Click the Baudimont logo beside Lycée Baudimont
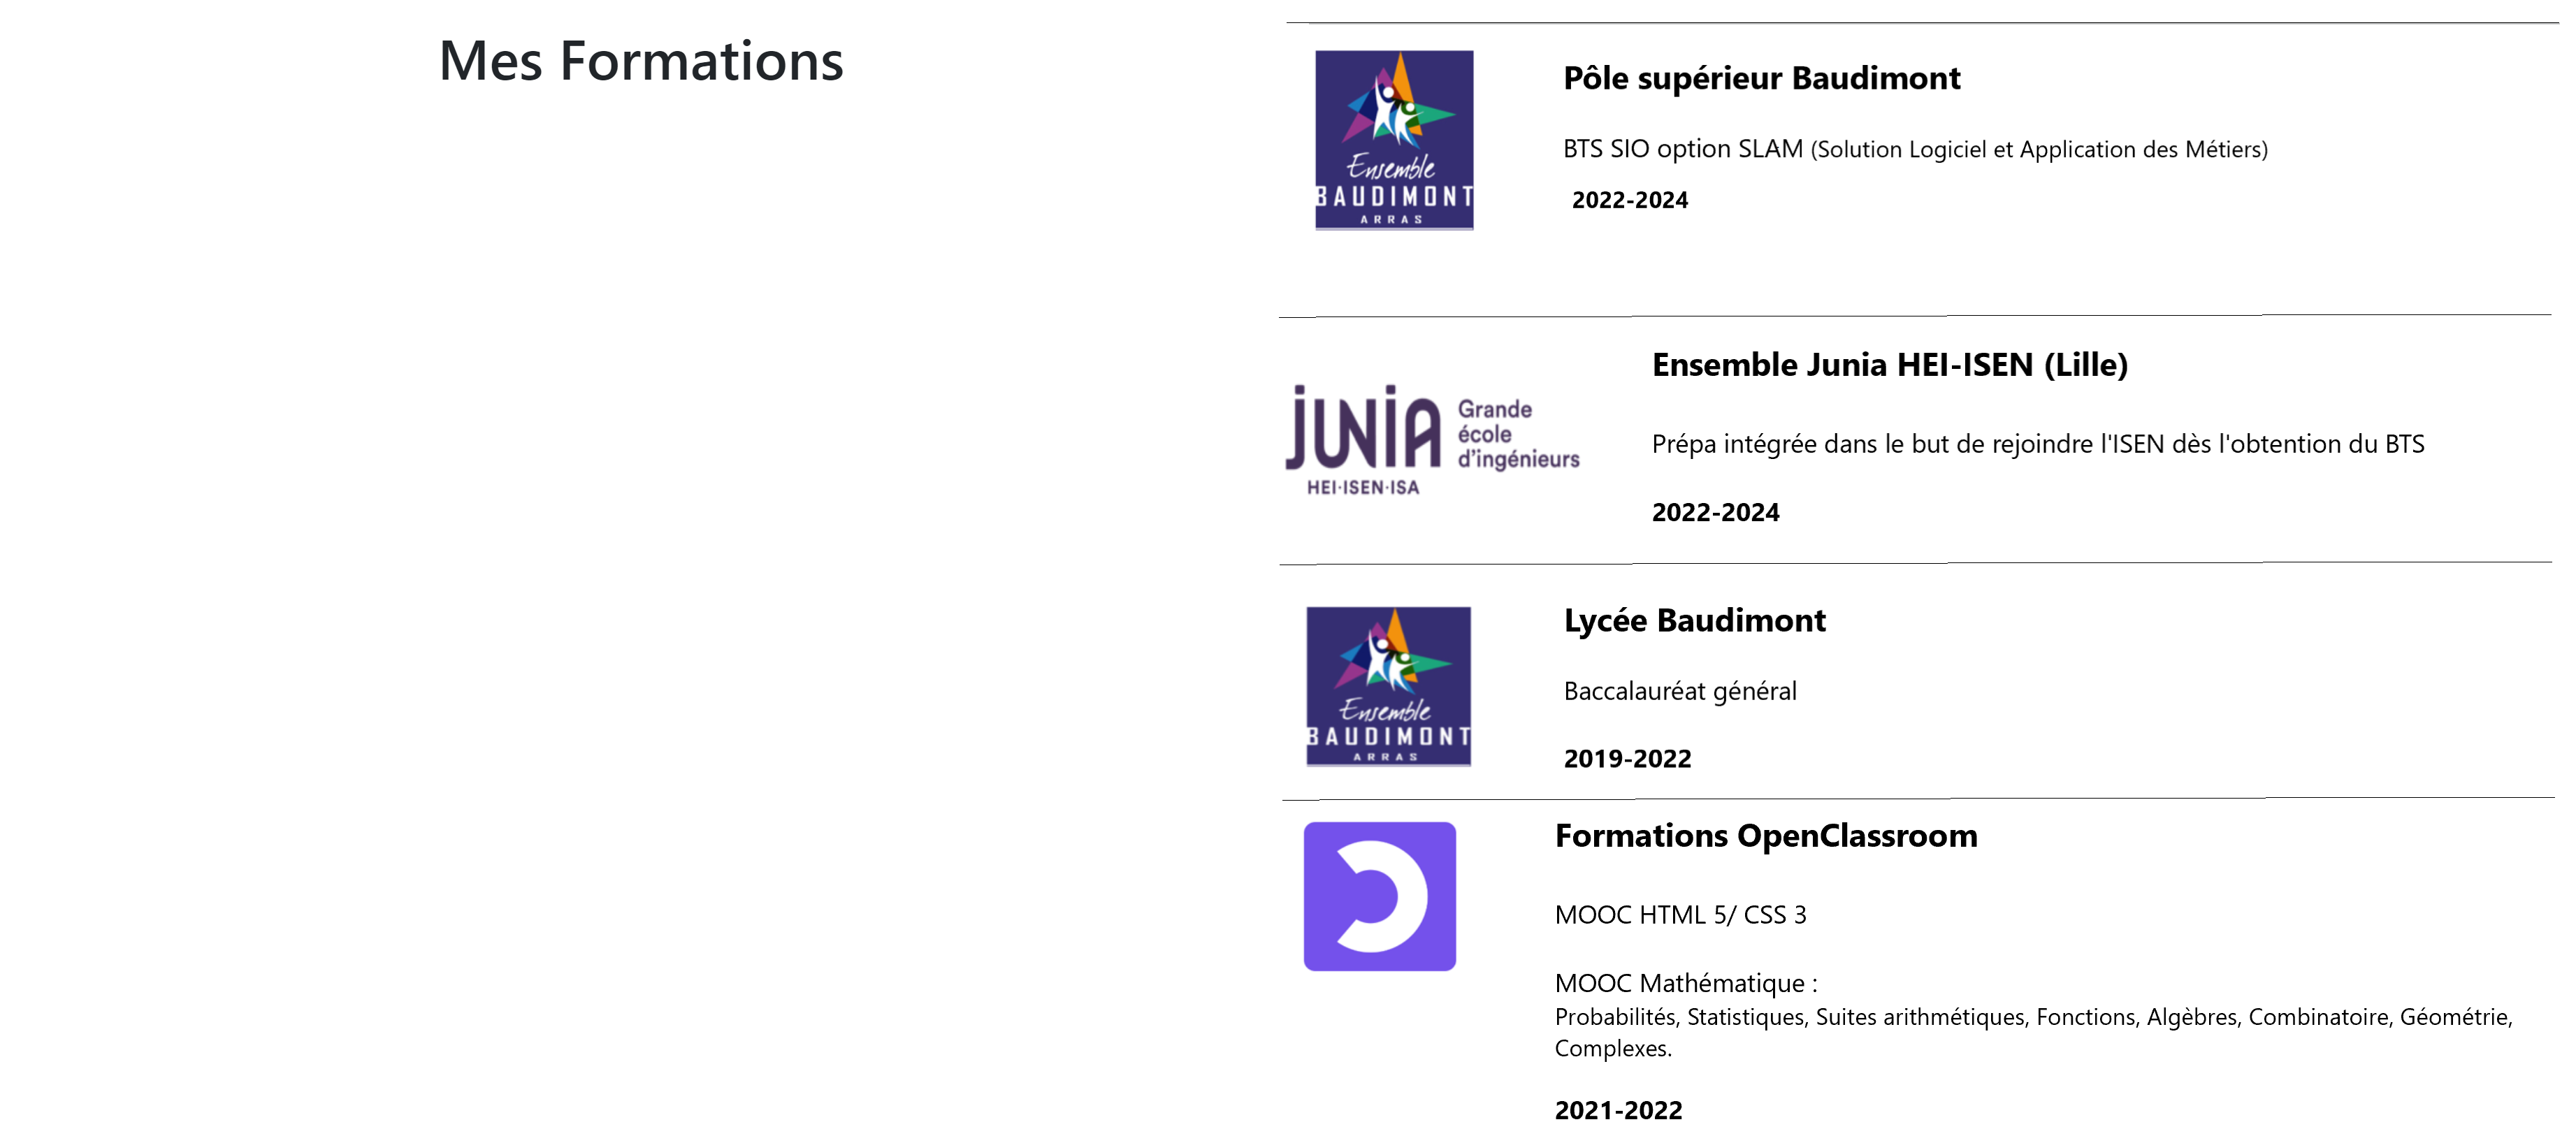 pyautogui.click(x=1388, y=686)
